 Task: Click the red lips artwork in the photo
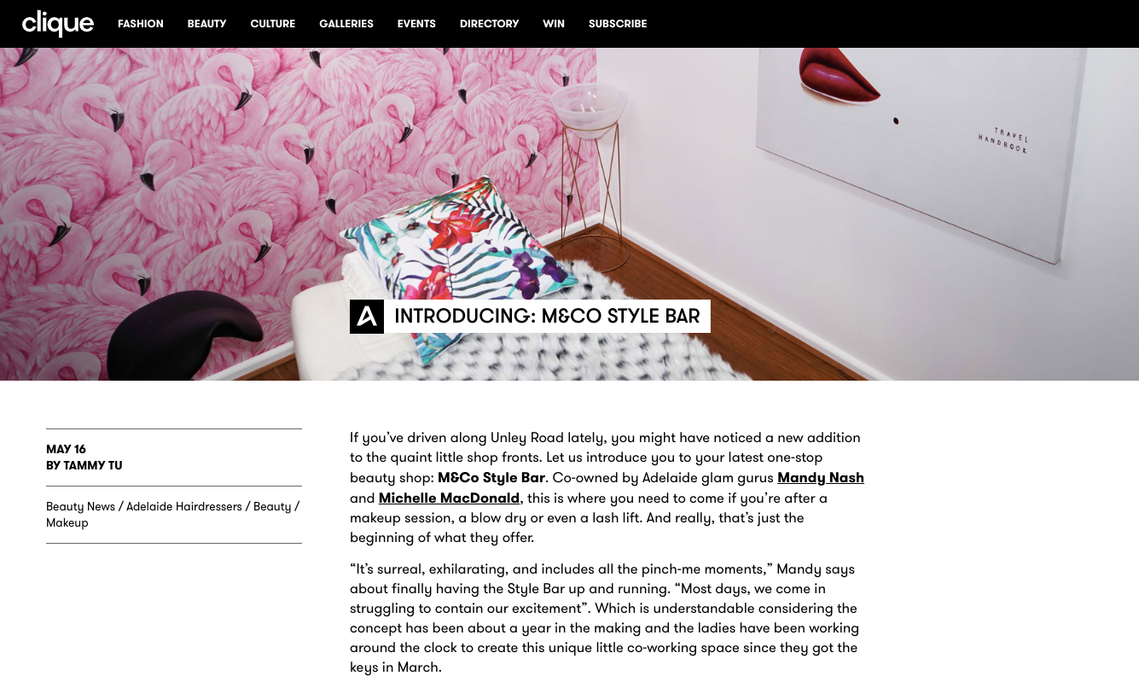838,76
